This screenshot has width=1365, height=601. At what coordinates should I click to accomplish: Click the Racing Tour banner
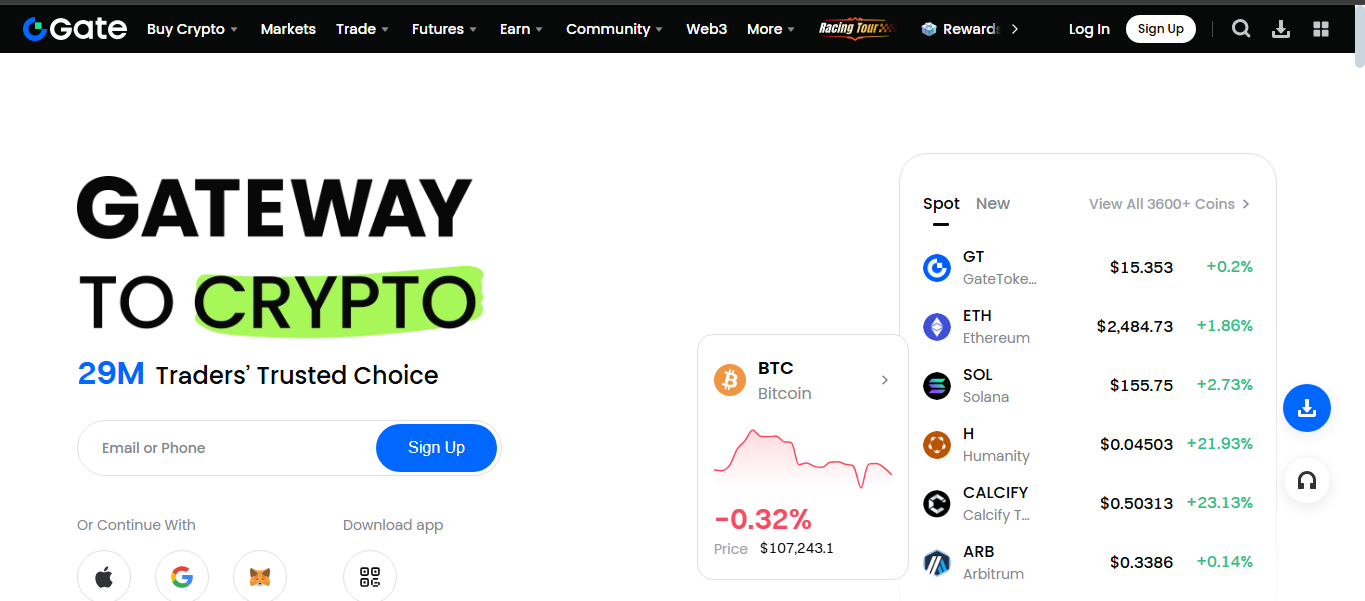click(x=856, y=29)
